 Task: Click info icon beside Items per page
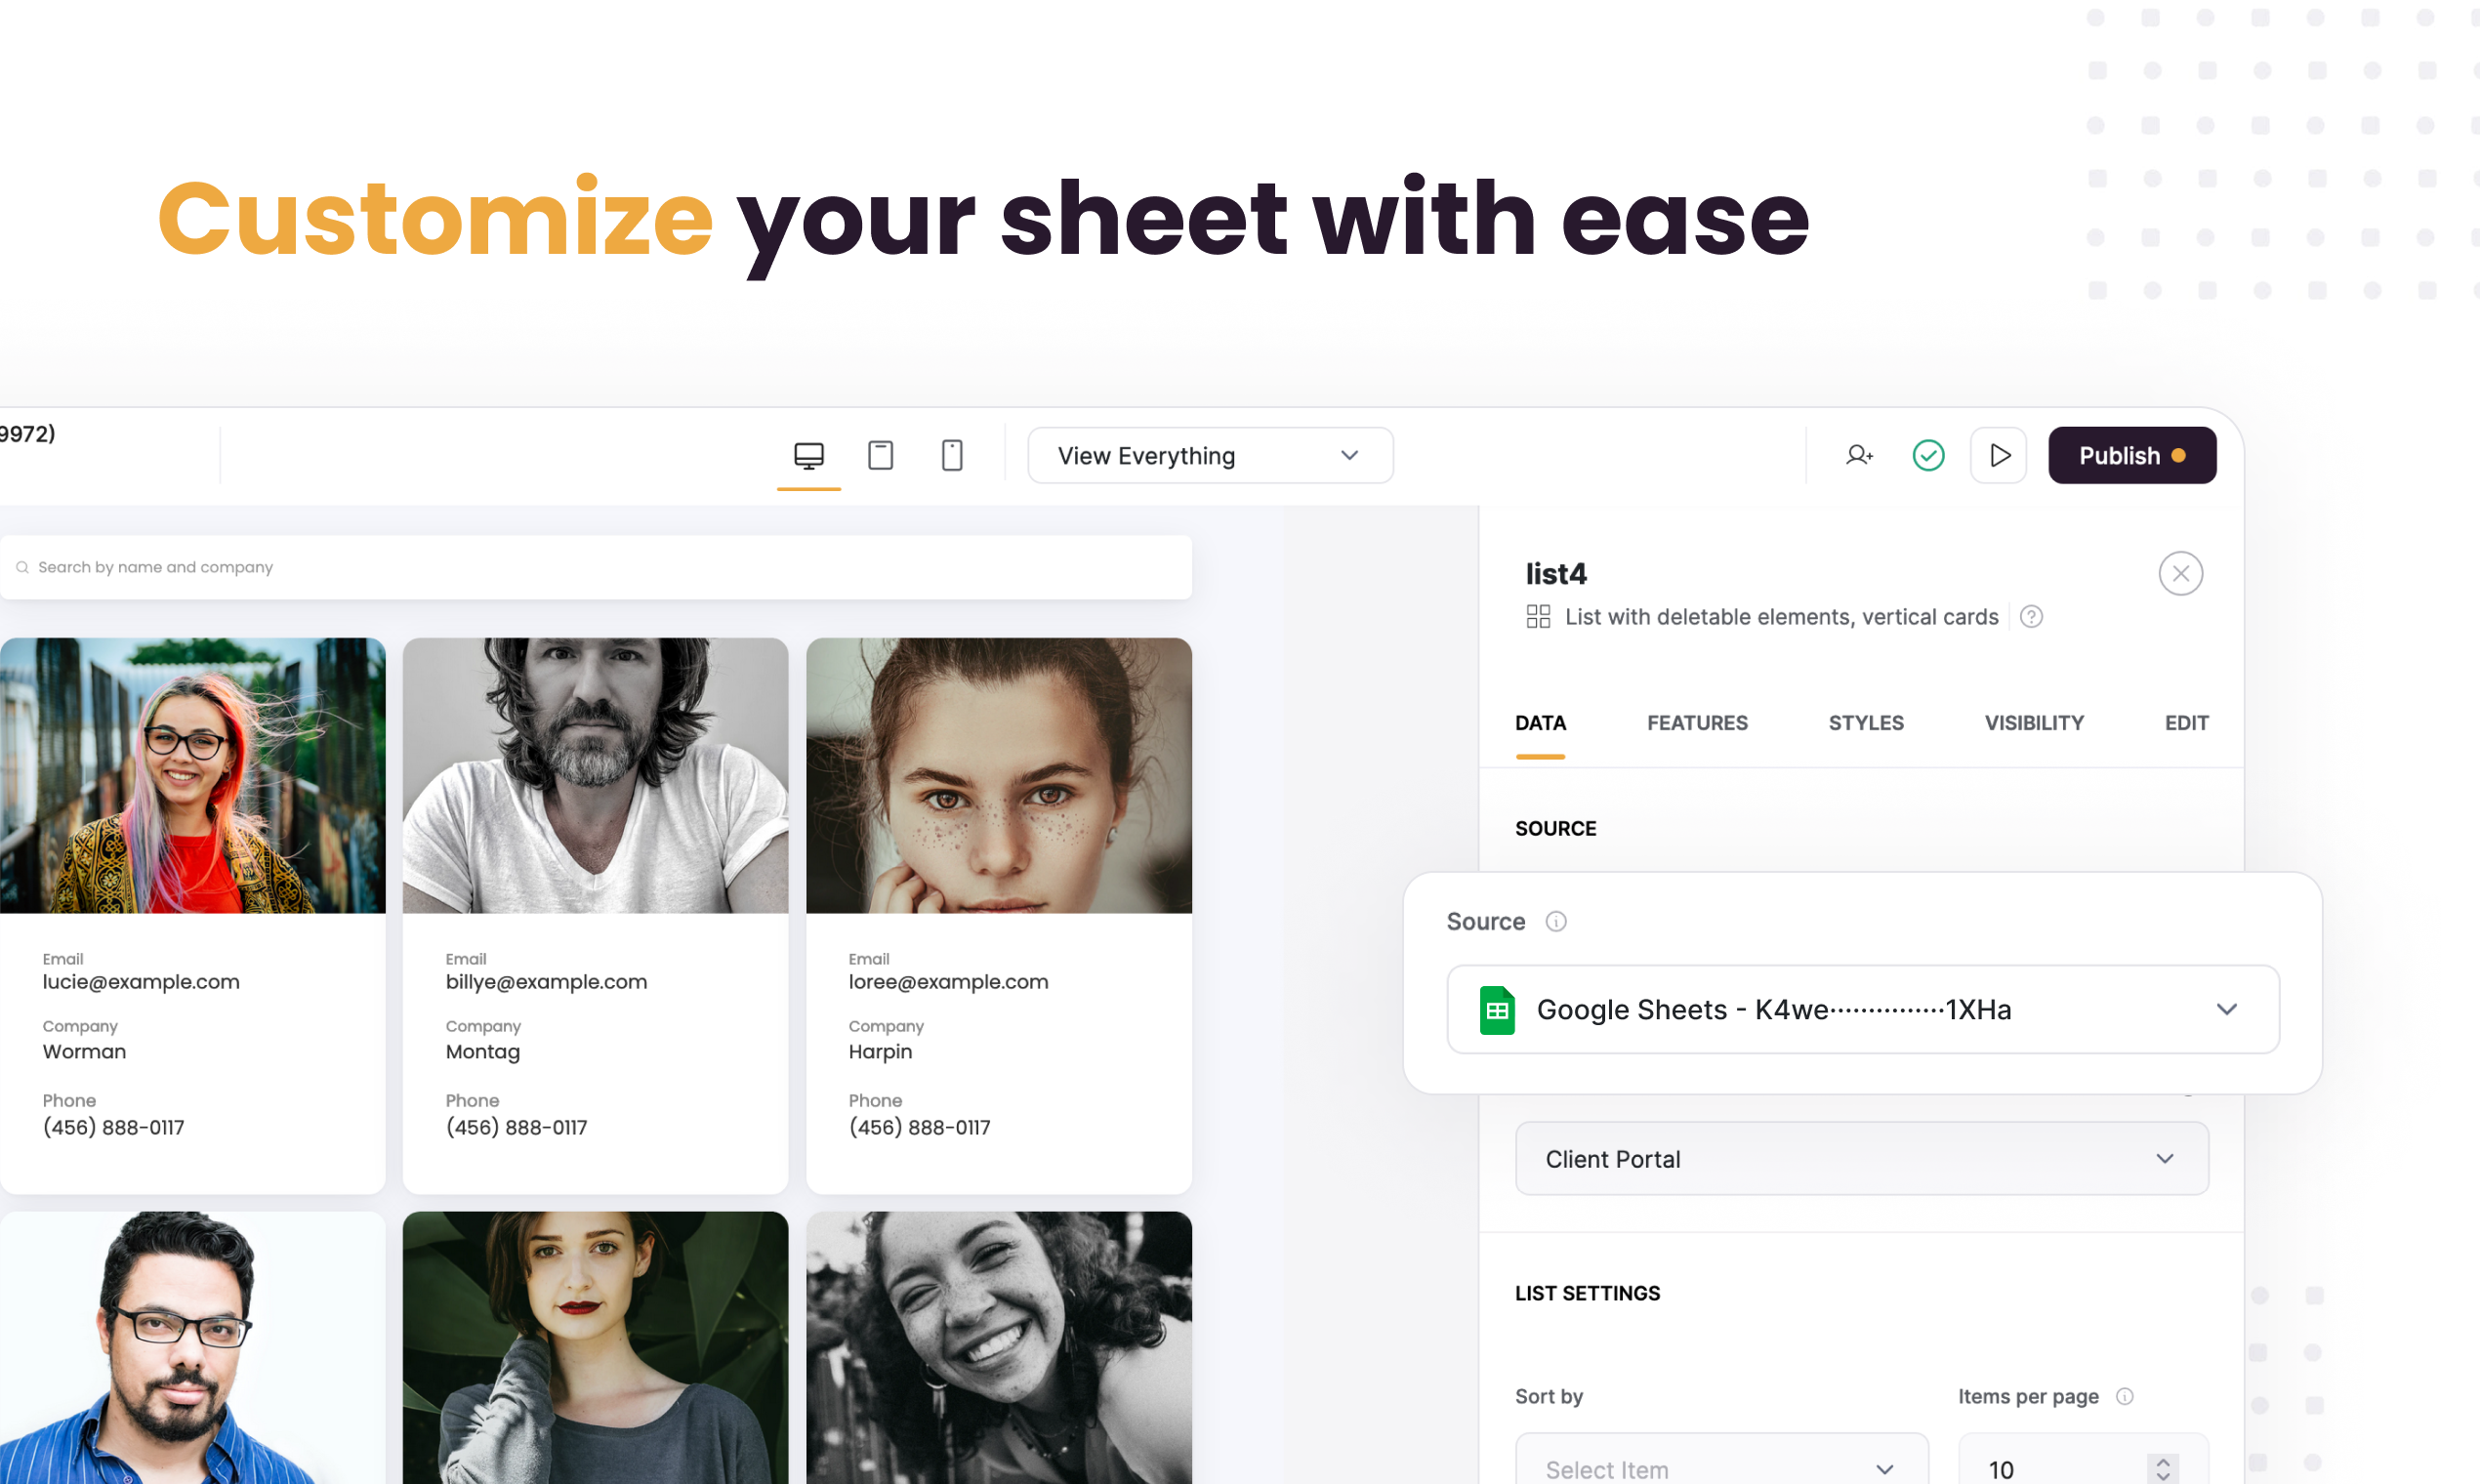pos(2125,1397)
